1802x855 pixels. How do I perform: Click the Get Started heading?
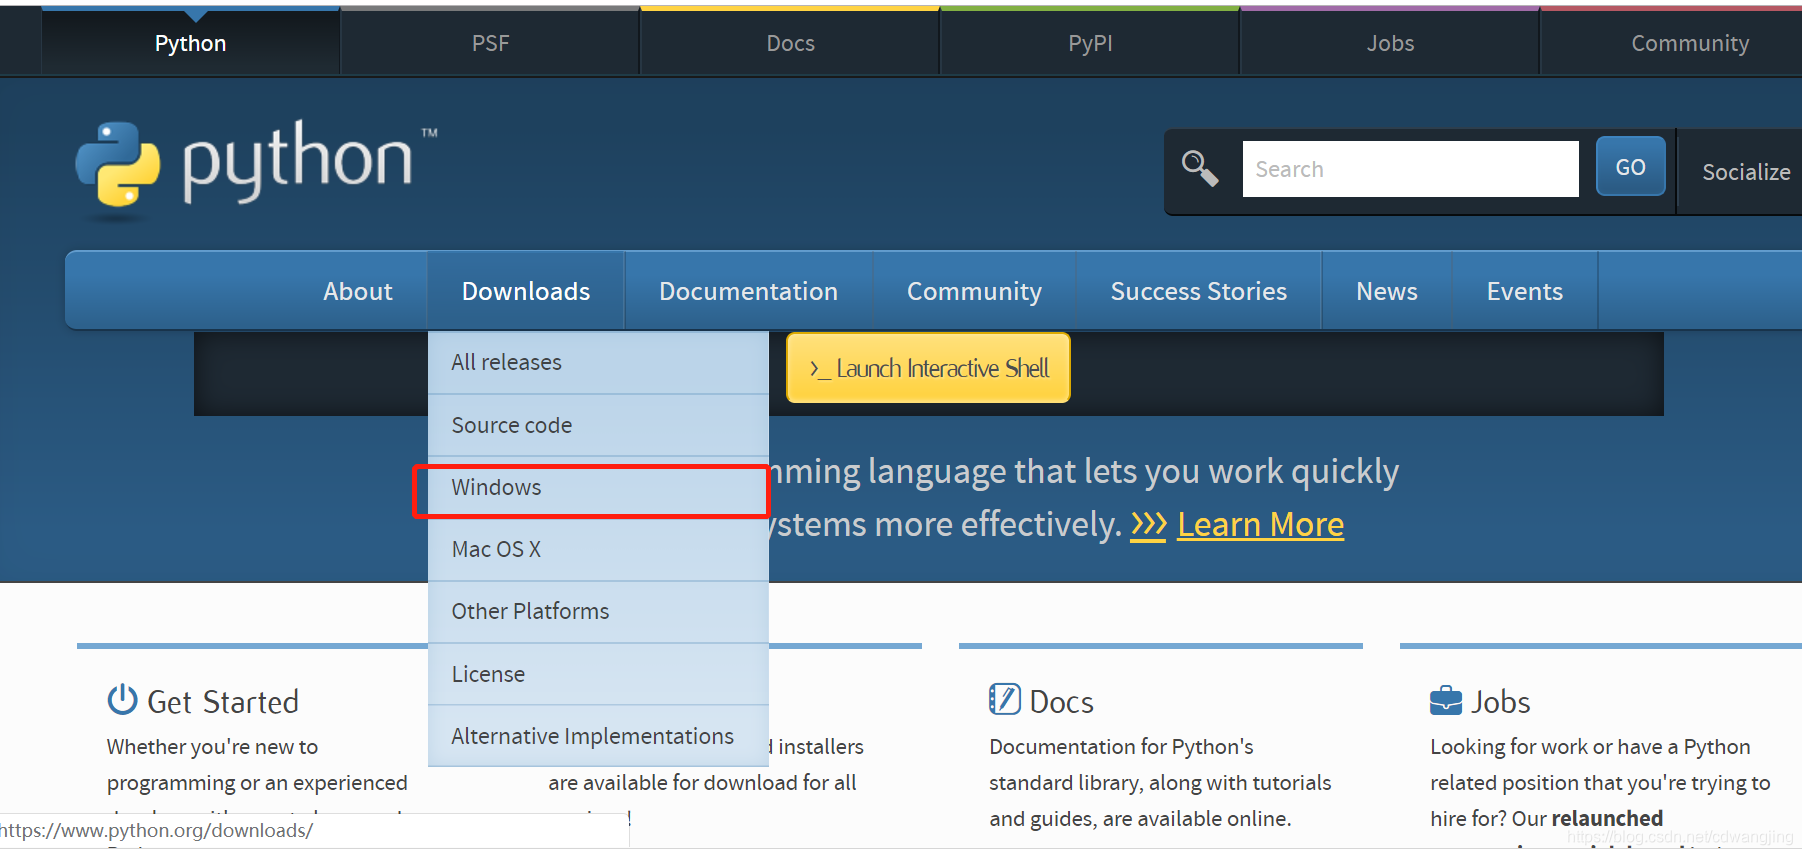point(222,701)
